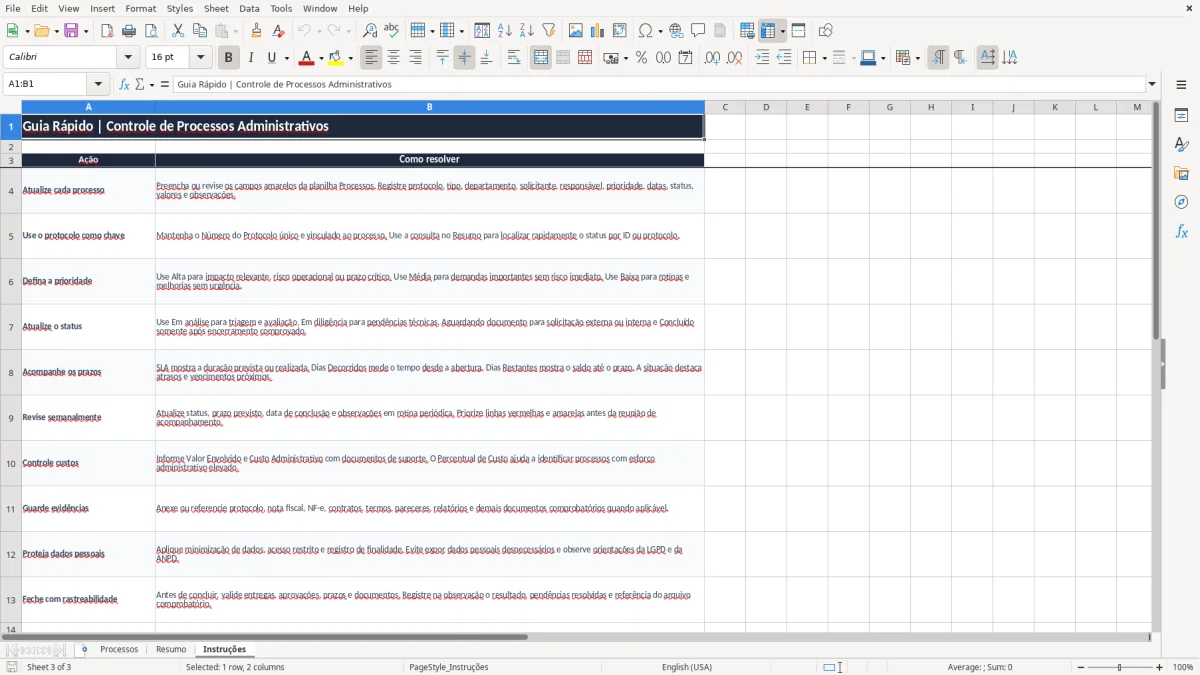Copy selection with the Copy icon
Screen dimensions: 1200x675
click(199, 31)
